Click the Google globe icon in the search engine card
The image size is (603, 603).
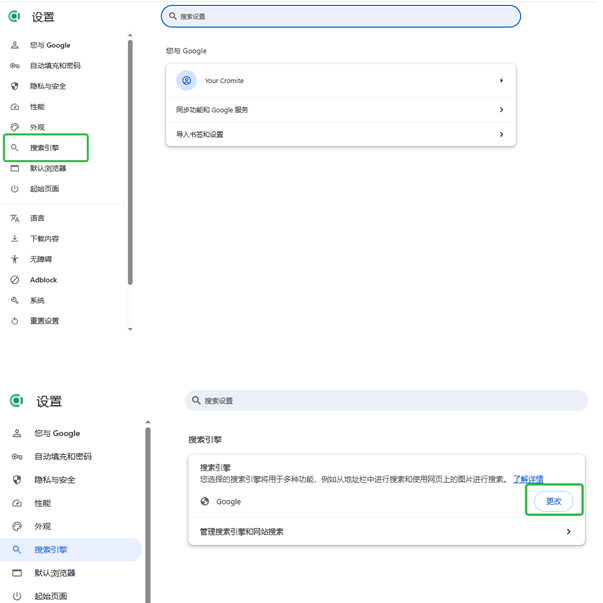(204, 501)
